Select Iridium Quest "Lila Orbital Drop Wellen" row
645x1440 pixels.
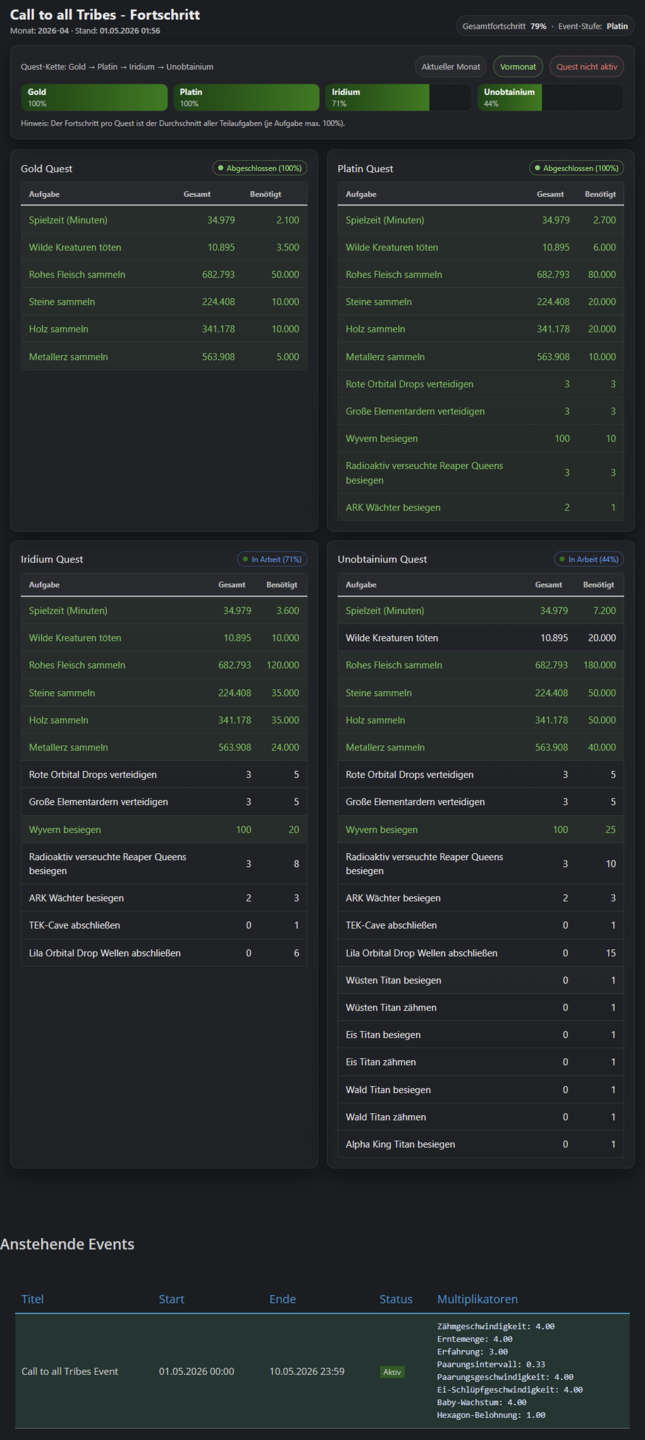(164, 954)
